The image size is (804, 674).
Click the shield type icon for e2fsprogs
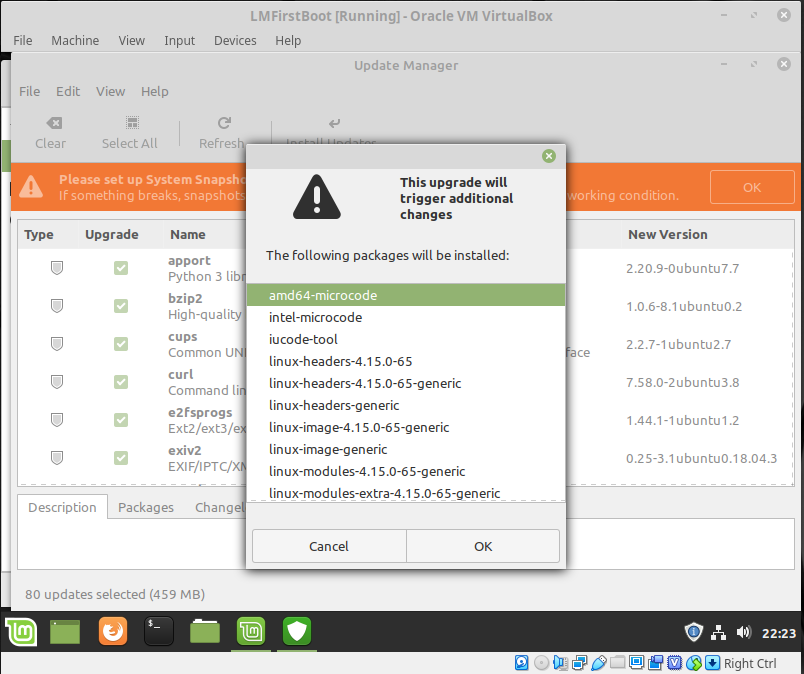pyautogui.click(x=57, y=420)
